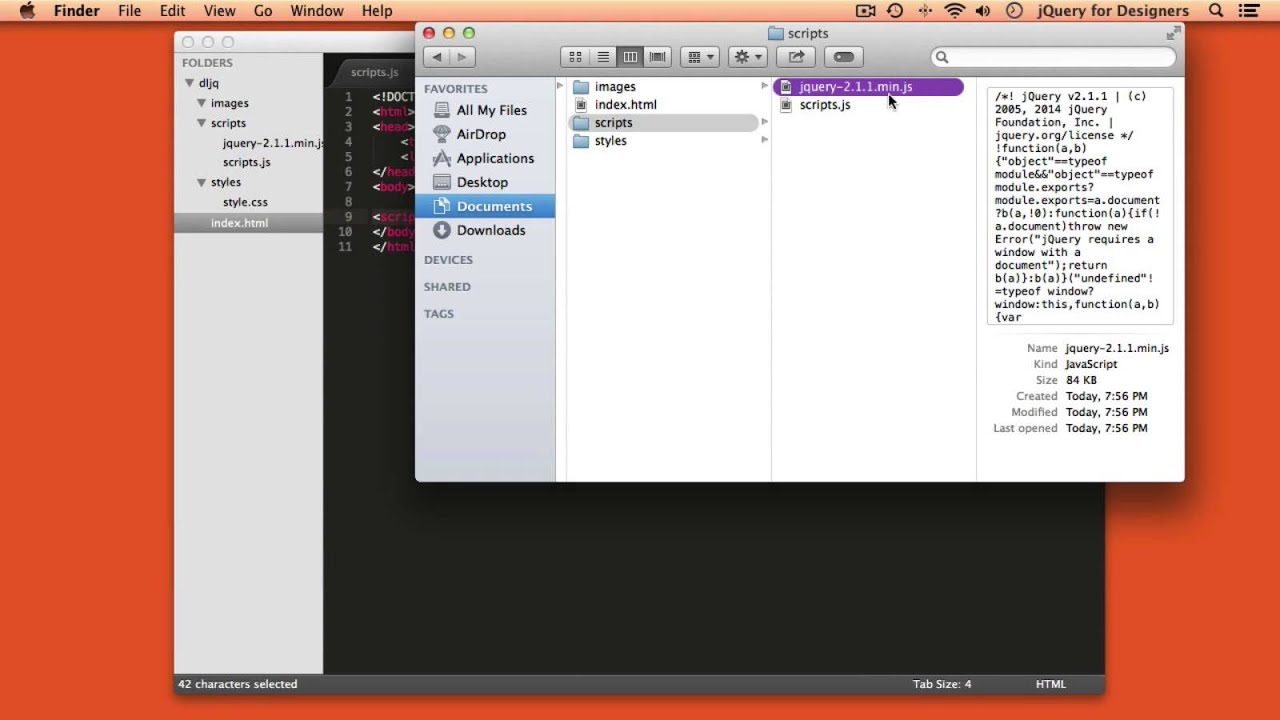Open the Finder application menu
The image size is (1280, 720).
(76, 11)
